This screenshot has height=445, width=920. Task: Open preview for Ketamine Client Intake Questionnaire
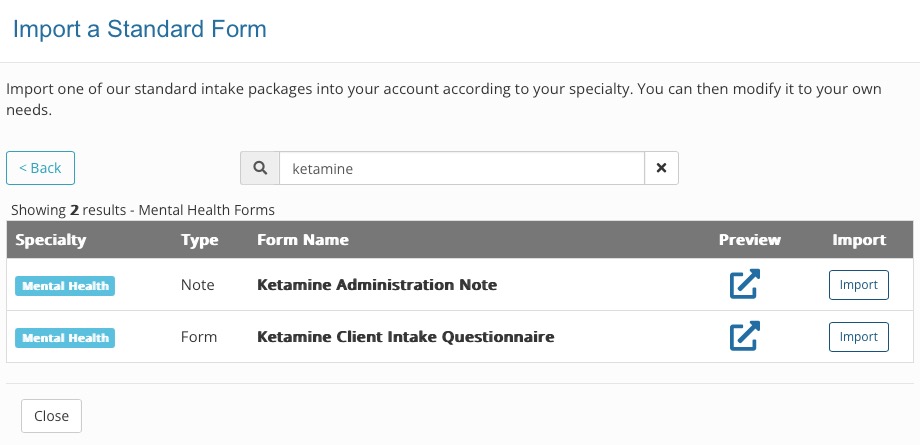tap(745, 336)
